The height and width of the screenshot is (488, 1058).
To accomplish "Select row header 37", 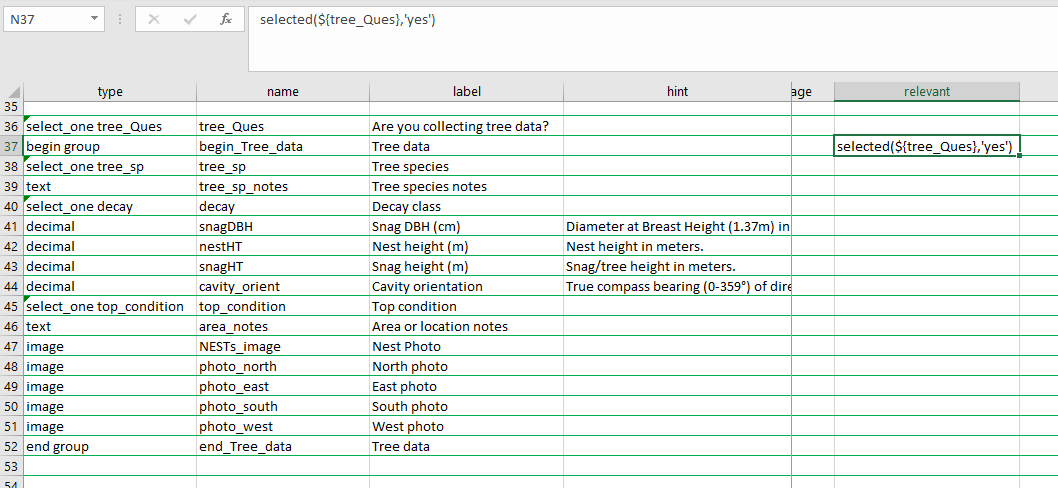I will pos(12,147).
